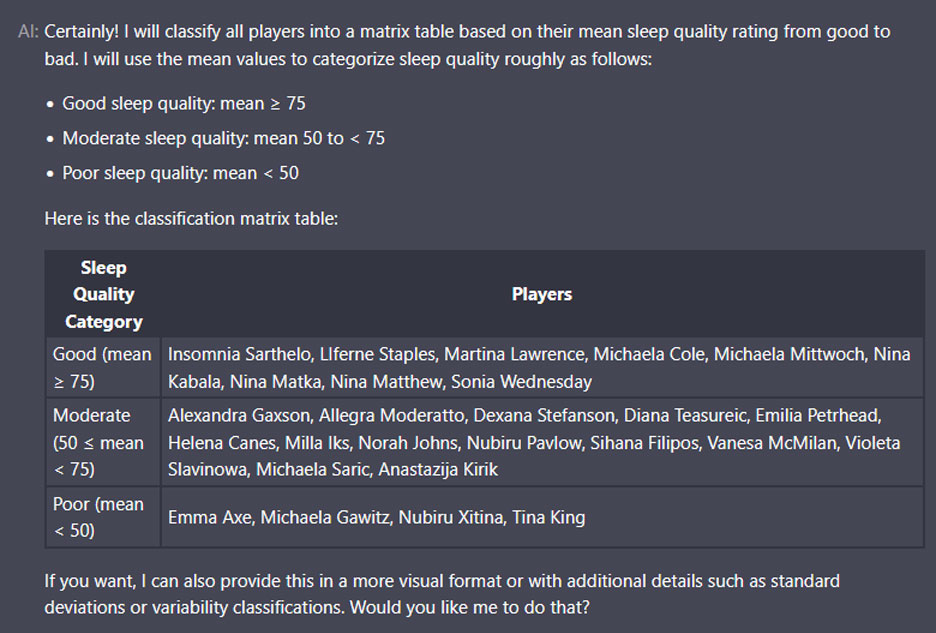Click "Tina King" in the Poor row
This screenshot has width=936, height=633.
click(548, 517)
